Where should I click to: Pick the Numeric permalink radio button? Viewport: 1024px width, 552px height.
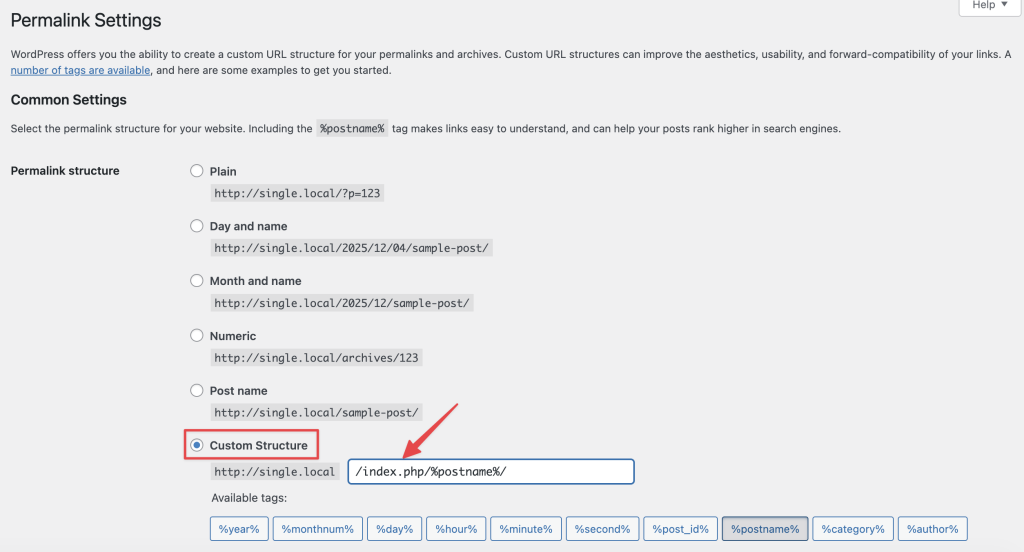(x=197, y=336)
